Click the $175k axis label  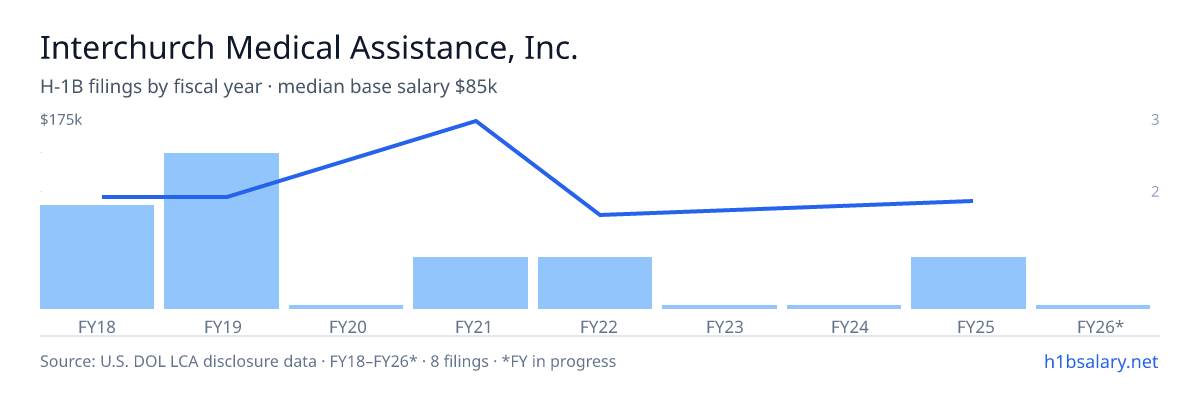[61, 120]
